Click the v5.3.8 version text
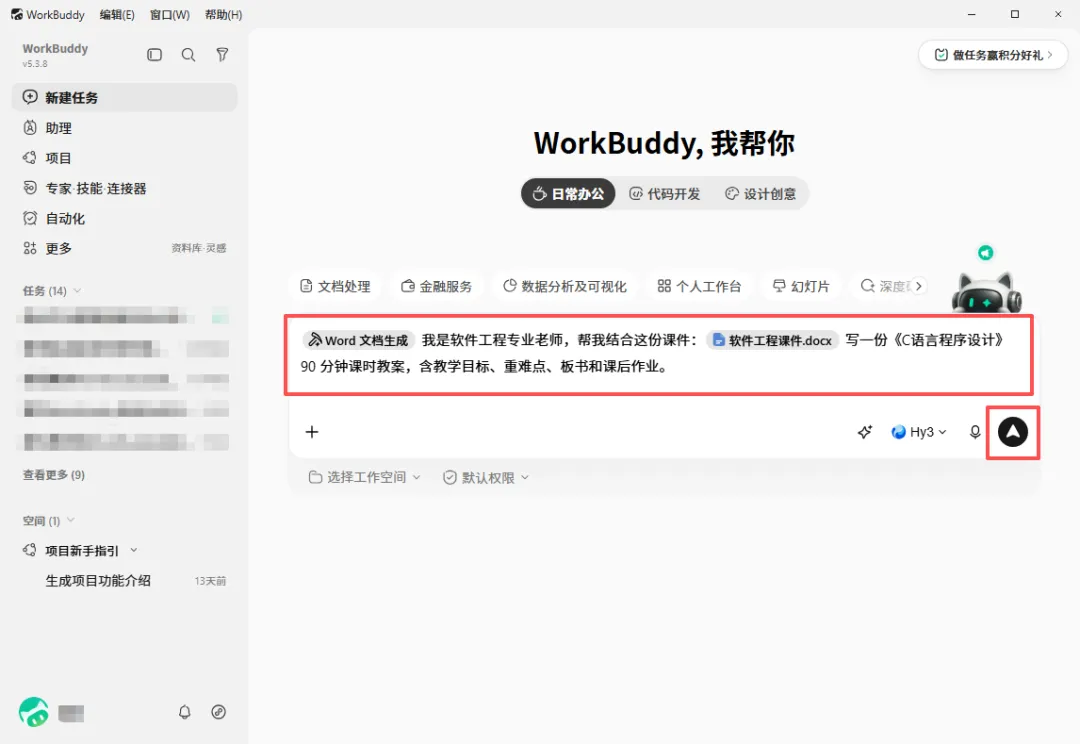Image resolution: width=1080 pixels, height=744 pixels. pos(35,63)
